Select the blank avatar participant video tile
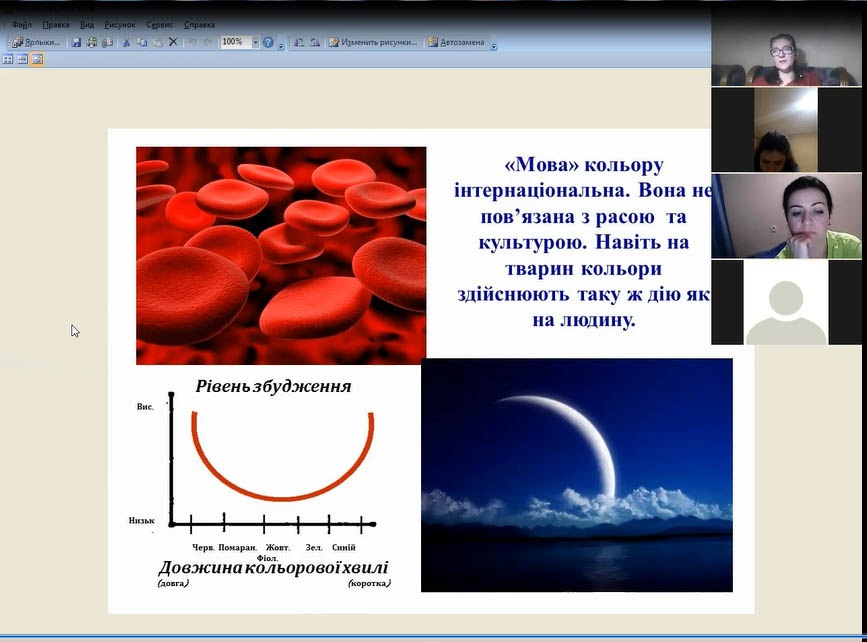Image resolution: width=867 pixels, height=642 pixels. coord(786,304)
